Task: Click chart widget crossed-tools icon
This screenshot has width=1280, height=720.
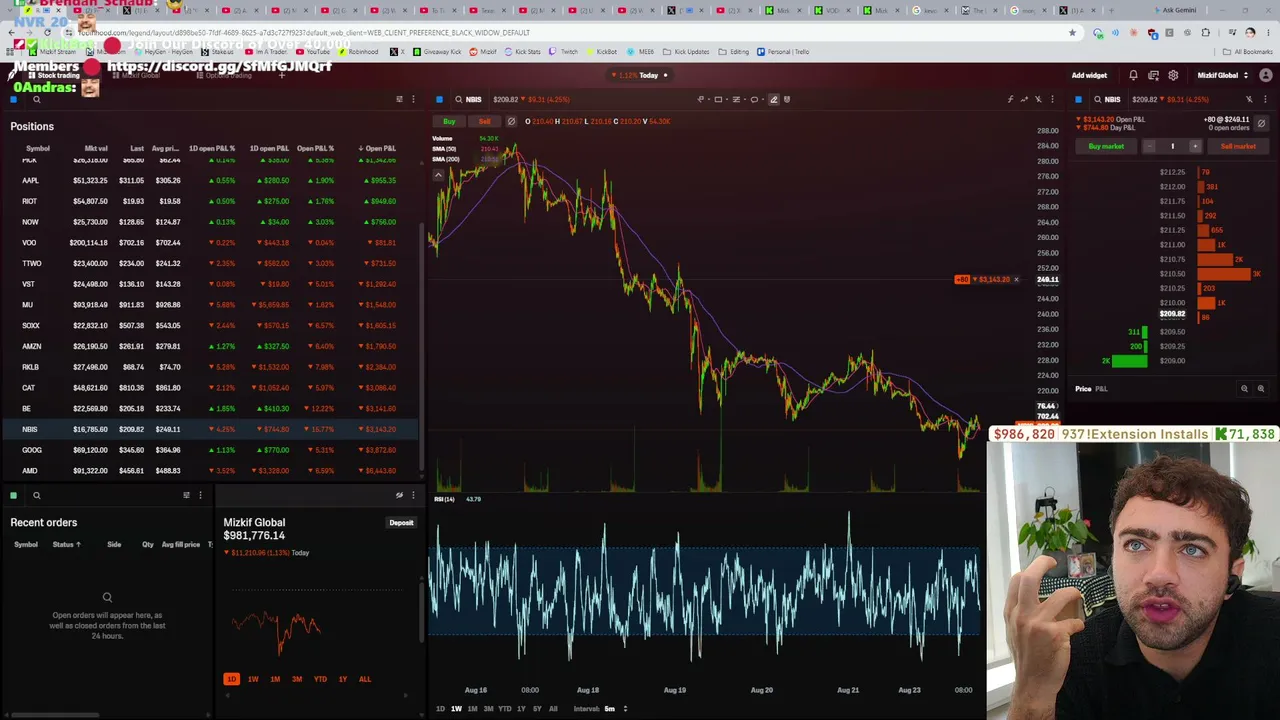Action: click(x=1038, y=99)
